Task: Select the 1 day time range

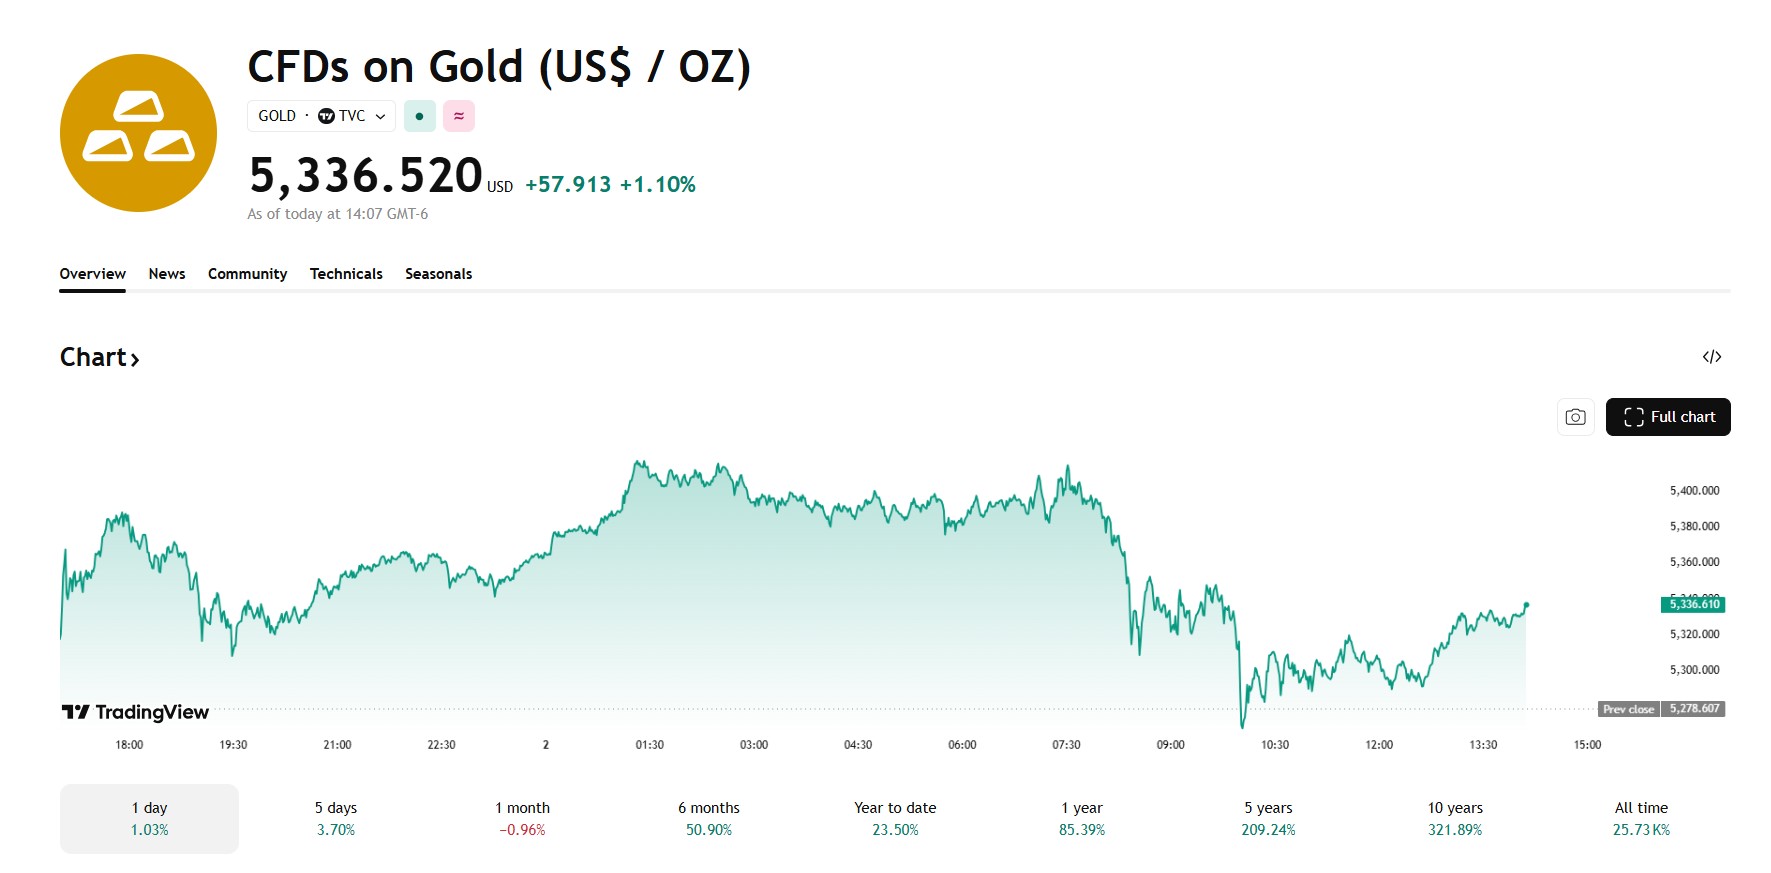Action: [149, 818]
